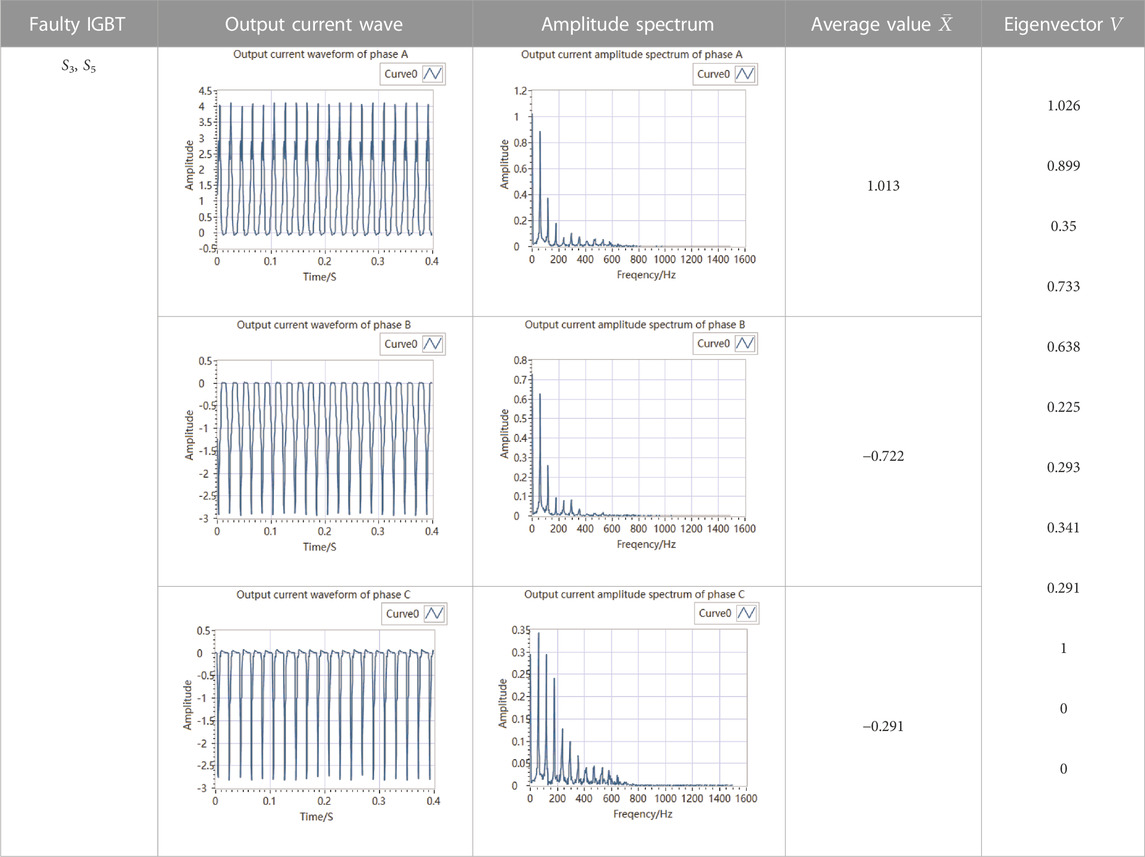Click the Curve0 line icon in phase A amplitude spectrum legend
The image size is (1145, 857).
tap(745, 74)
